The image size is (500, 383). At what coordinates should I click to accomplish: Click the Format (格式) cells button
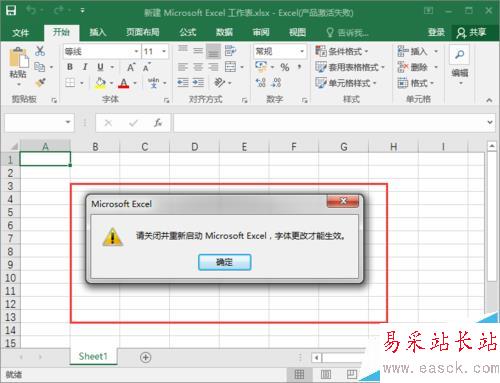tap(416, 83)
